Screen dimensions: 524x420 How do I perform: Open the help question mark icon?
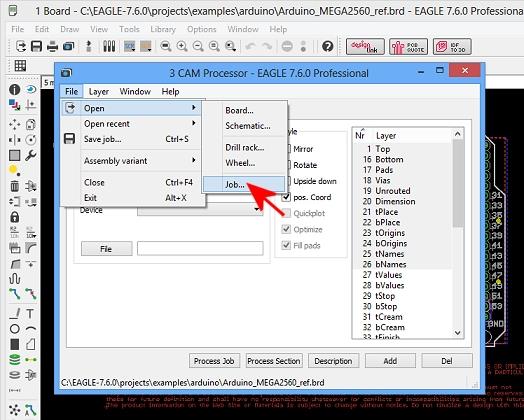(x=328, y=46)
